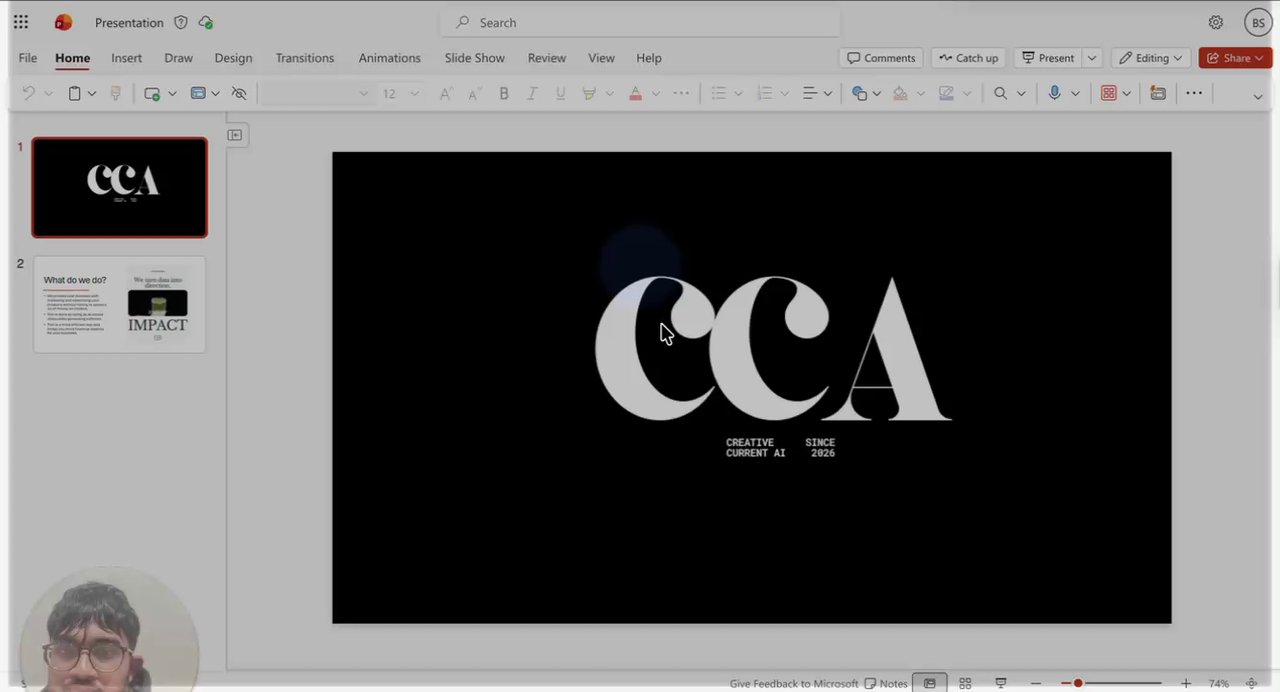This screenshot has width=1280, height=692.
Task: Click the bullets list icon
Action: pyautogui.click(x=718, y=93)
